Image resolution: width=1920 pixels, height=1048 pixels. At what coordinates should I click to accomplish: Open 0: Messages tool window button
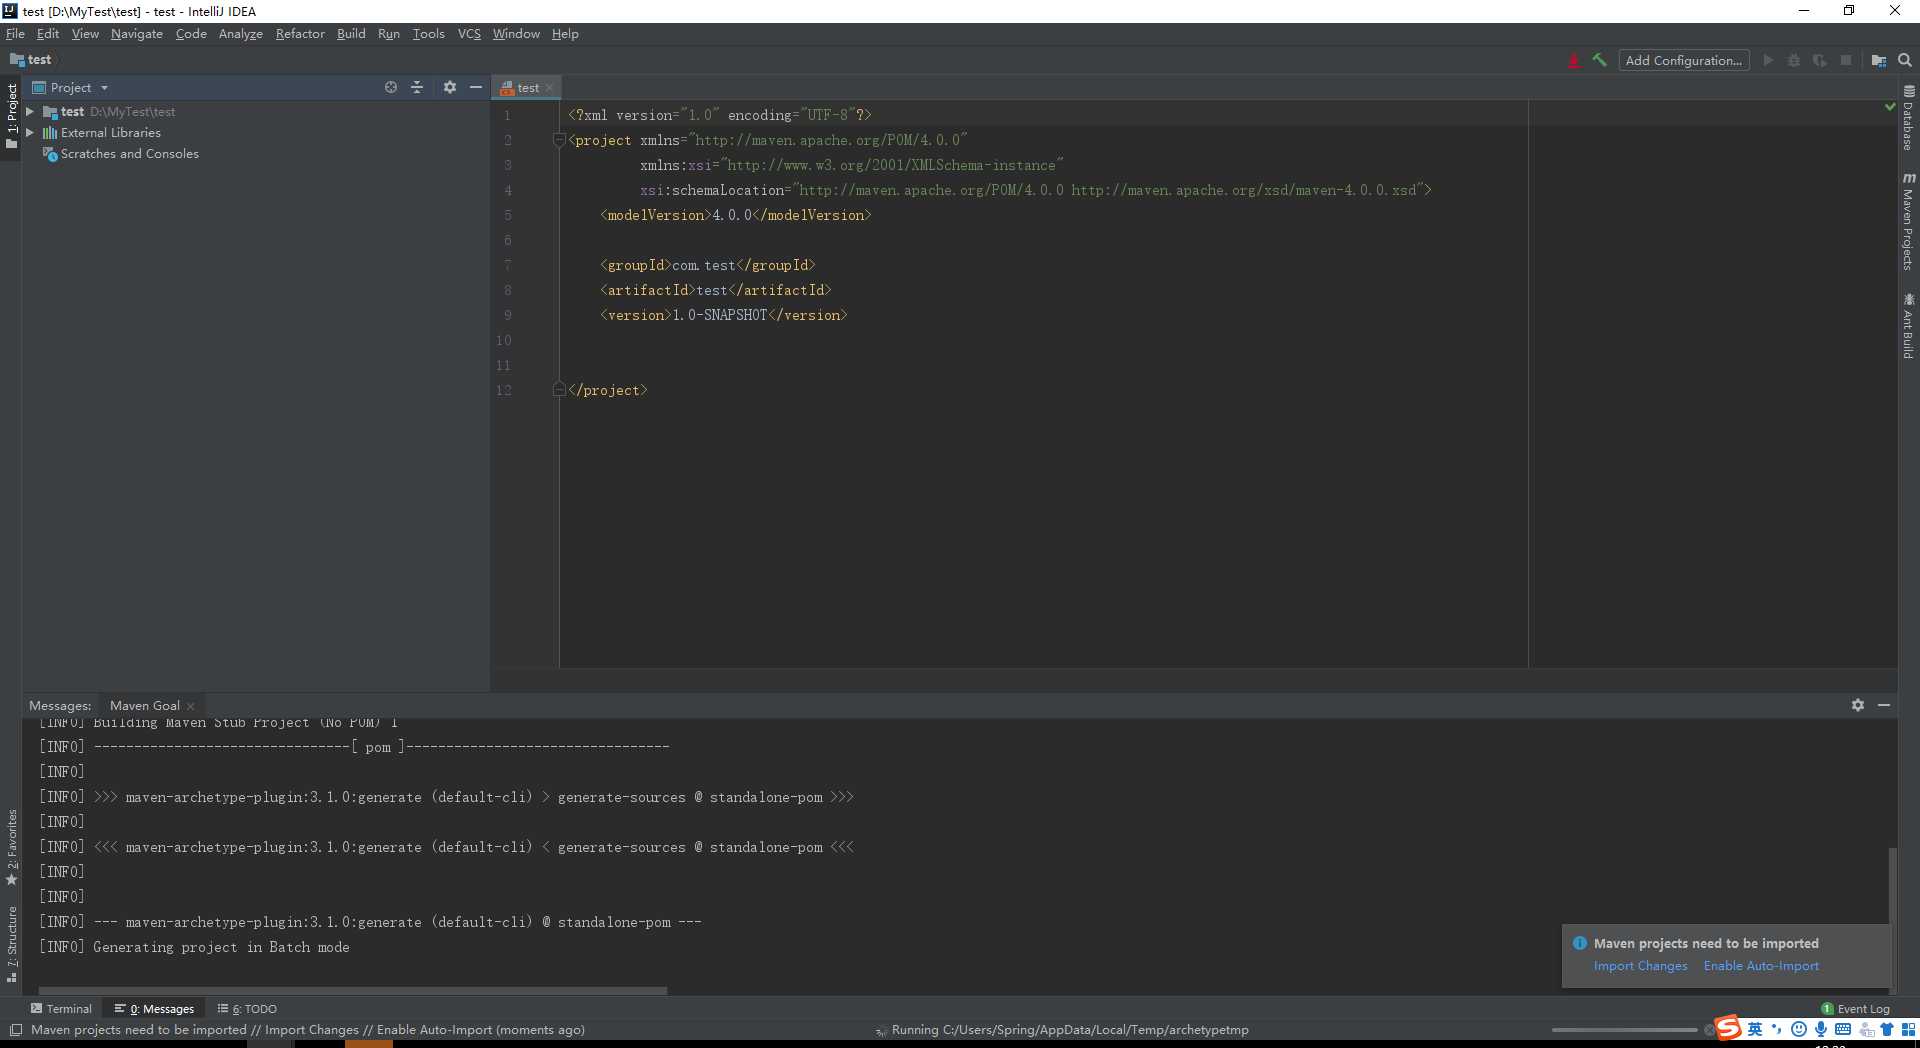point(155,1009)
